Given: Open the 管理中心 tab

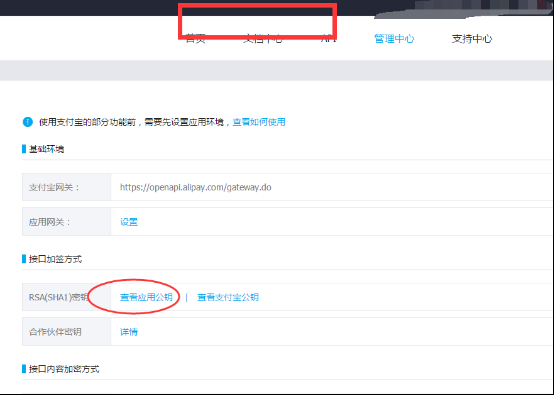Looking at the screenshot, I should pyautogui.click(x=394, y=39).
